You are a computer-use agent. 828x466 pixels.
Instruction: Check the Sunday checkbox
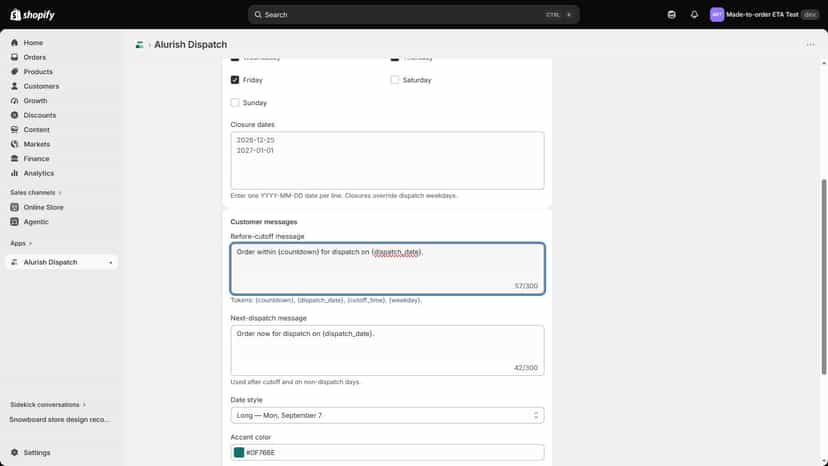pos(235,103)
